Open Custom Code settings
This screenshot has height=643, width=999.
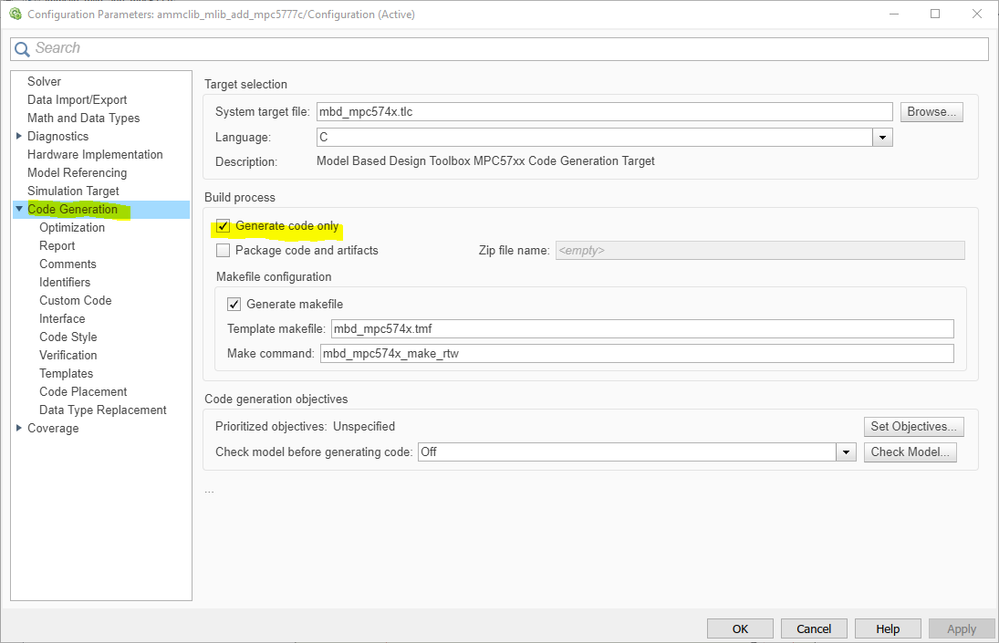pyautogui.click(x=75, y=301)
